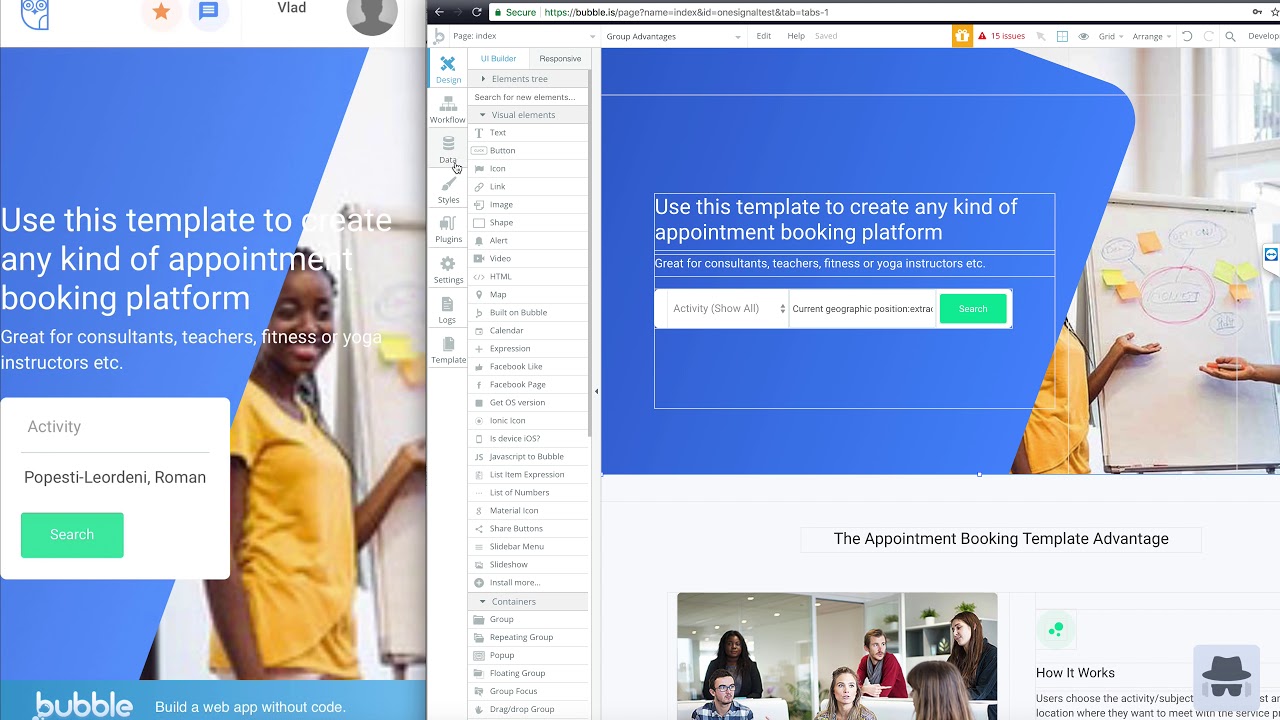Screen dimensions: 1280x720
Task: Open the Data tab in Bubble sidebar
Action: [448, 149]
